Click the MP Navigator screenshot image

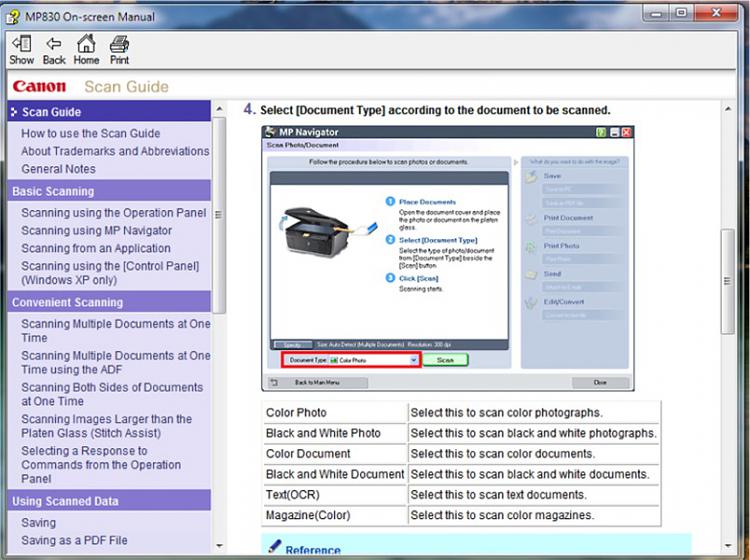coord(448,259)
